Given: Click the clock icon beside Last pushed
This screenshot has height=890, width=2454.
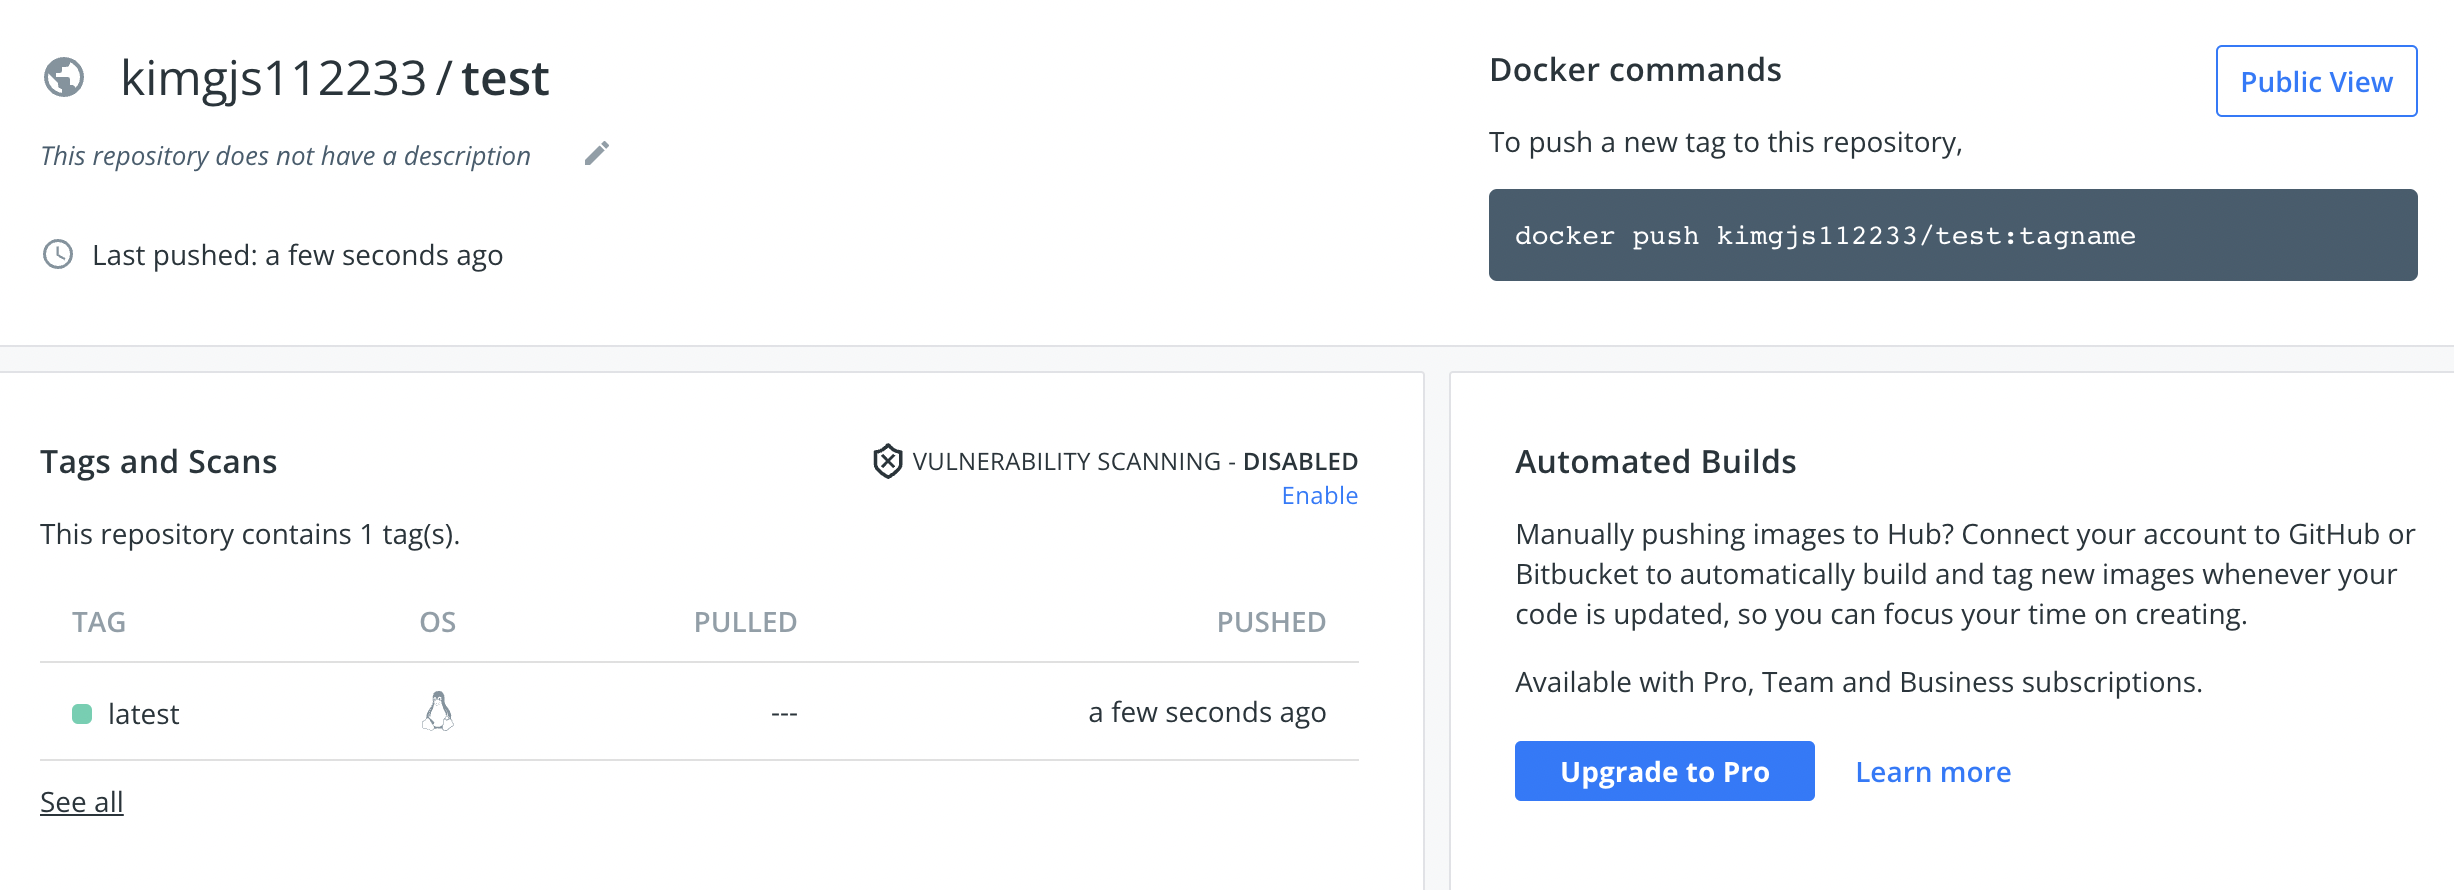Looking at the screenshot, I should (x=58, y=254).
